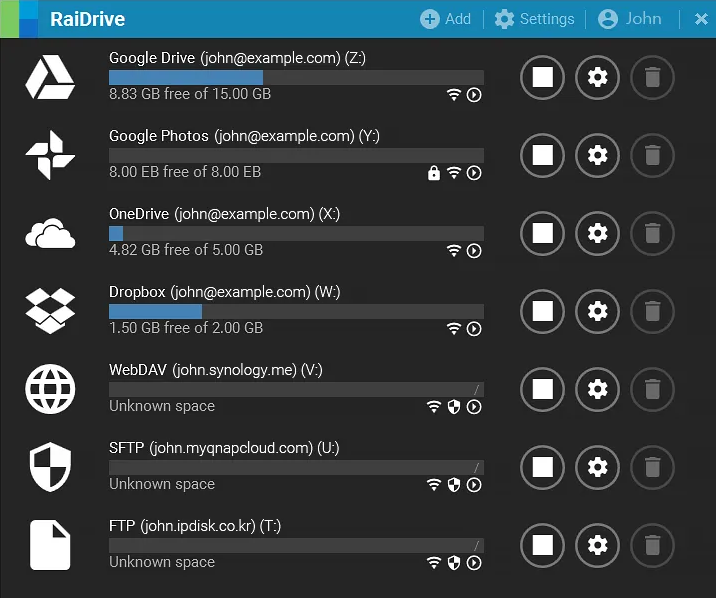Delete the FTP (T:) entry
This screenshot has height=598, width=716.
653,545
